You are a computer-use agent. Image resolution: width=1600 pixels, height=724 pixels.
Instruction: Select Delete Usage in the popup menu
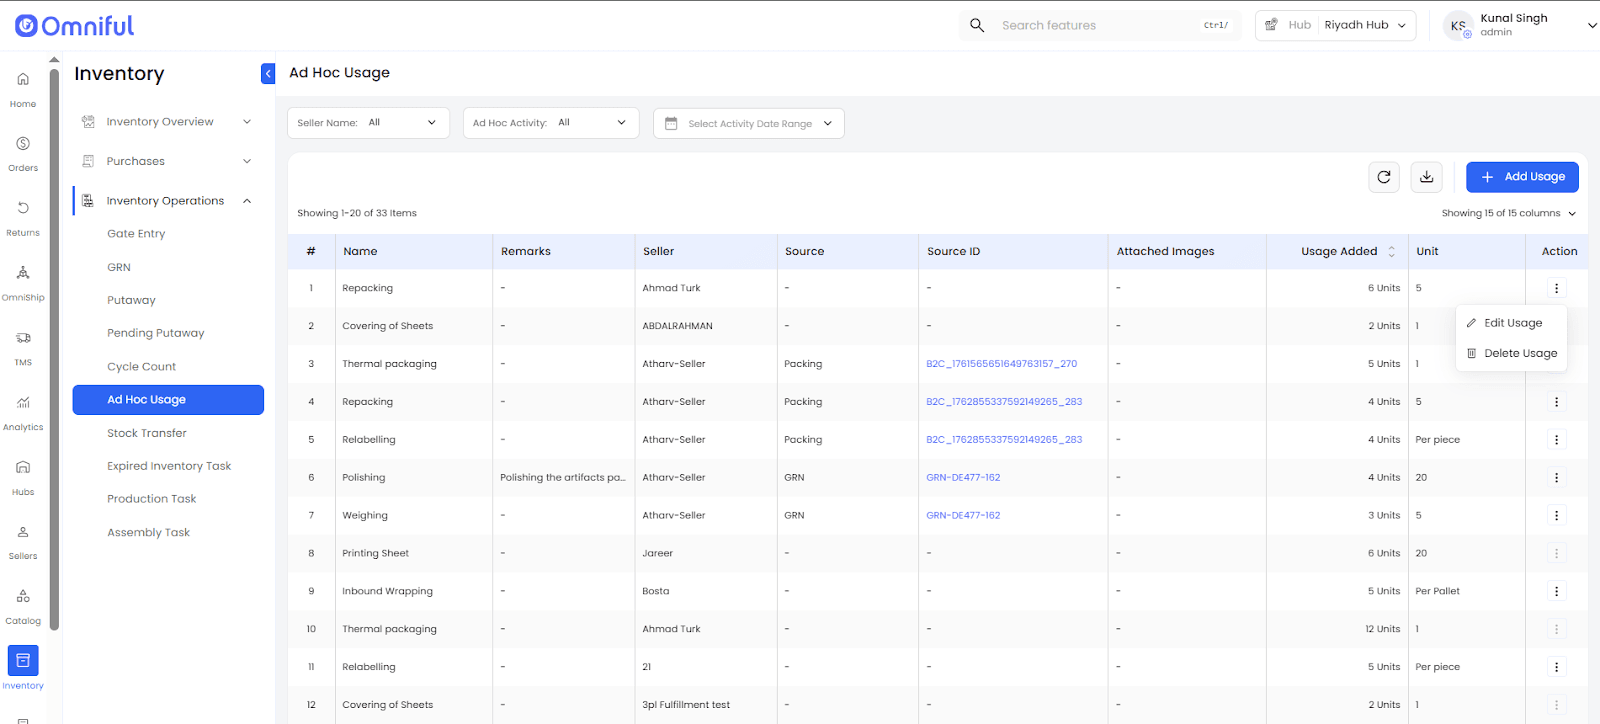[1519, 353]
